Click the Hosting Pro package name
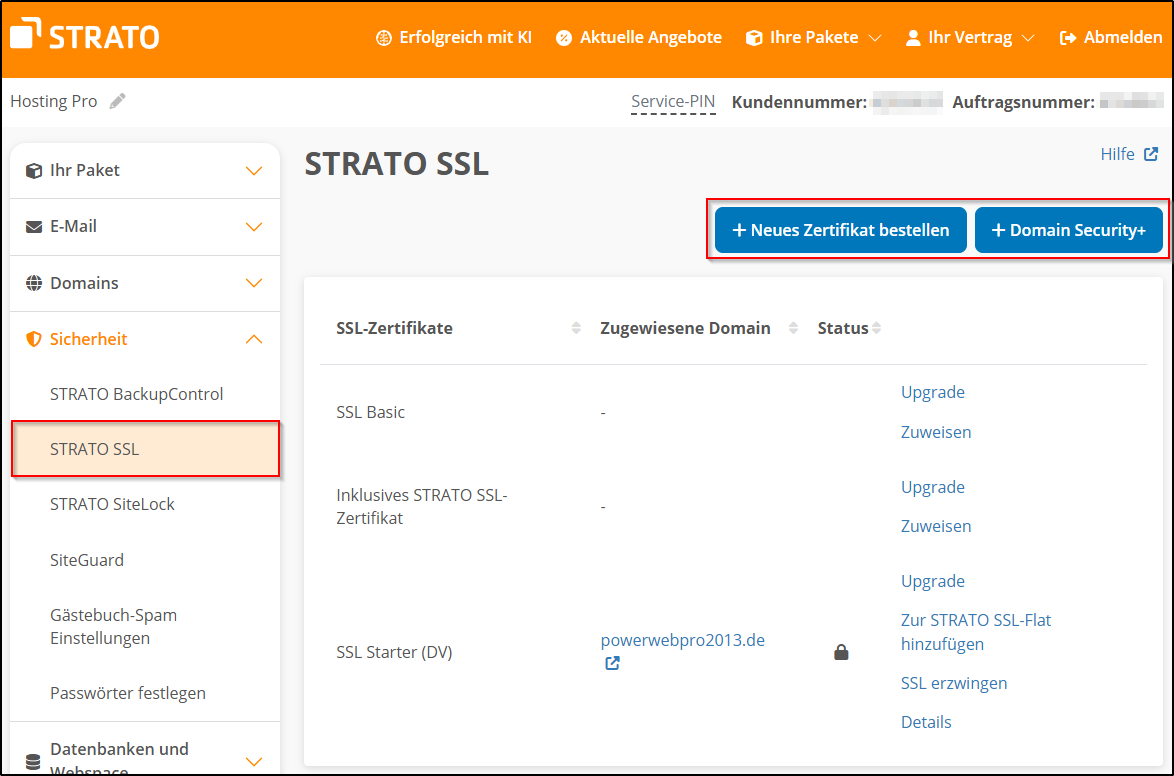 pos(54,101)
